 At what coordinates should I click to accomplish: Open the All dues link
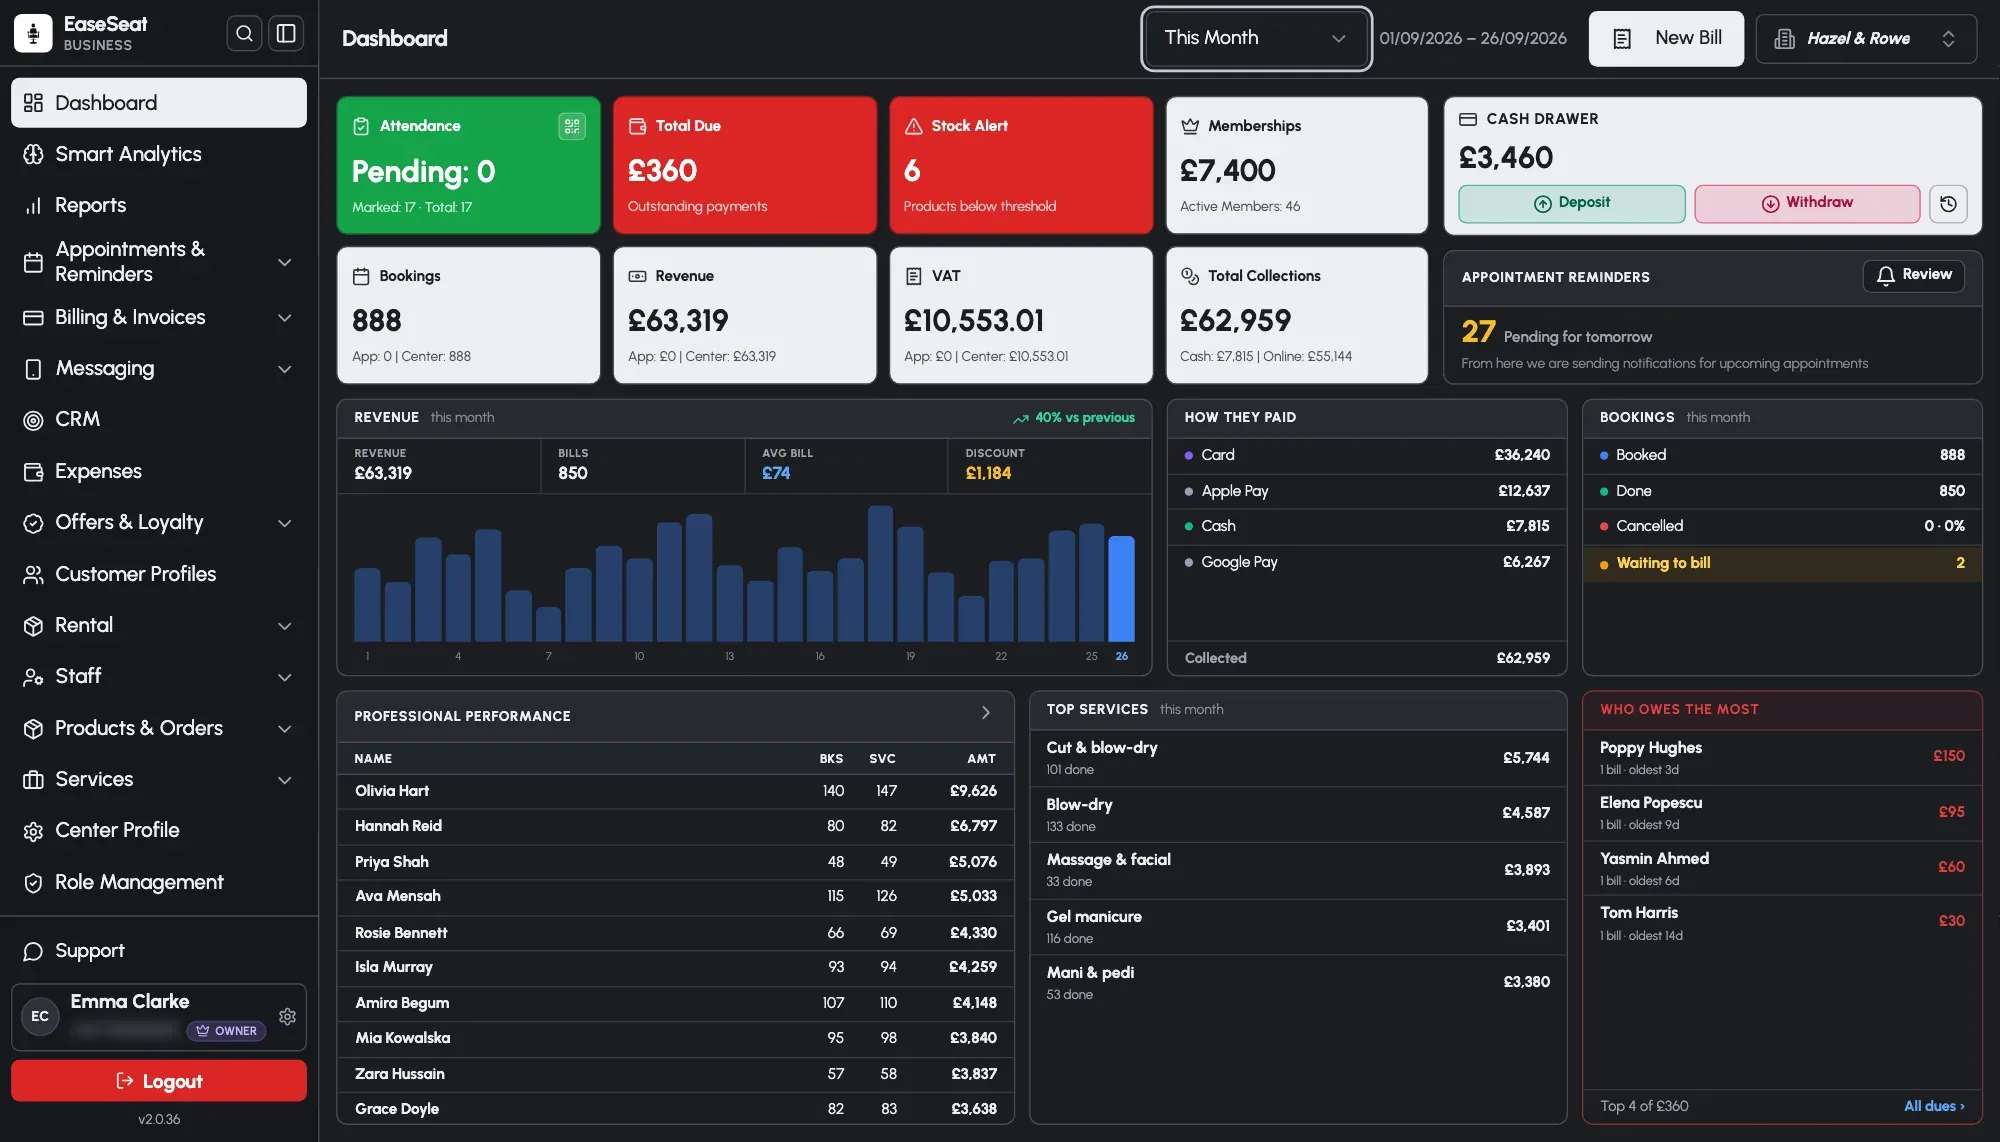click(1934, 1106)
